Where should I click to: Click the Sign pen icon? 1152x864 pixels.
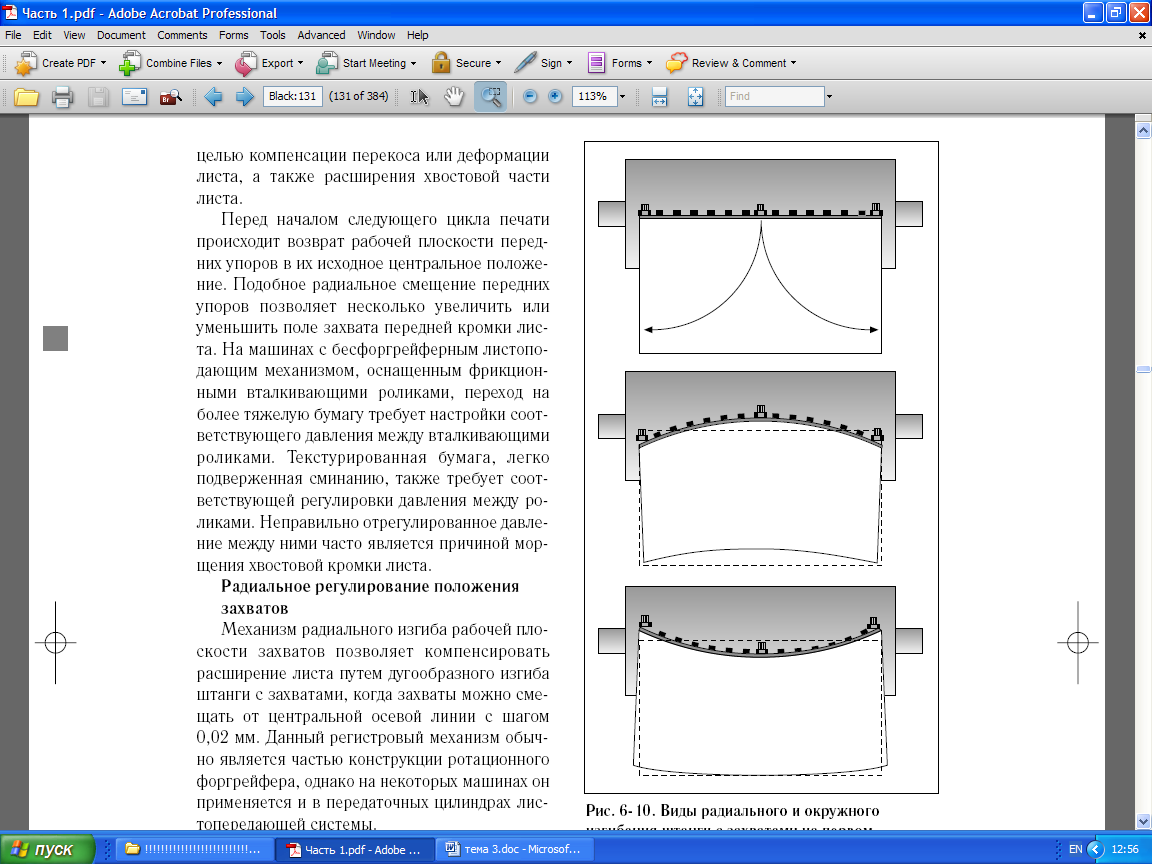[x=525, y=63]
